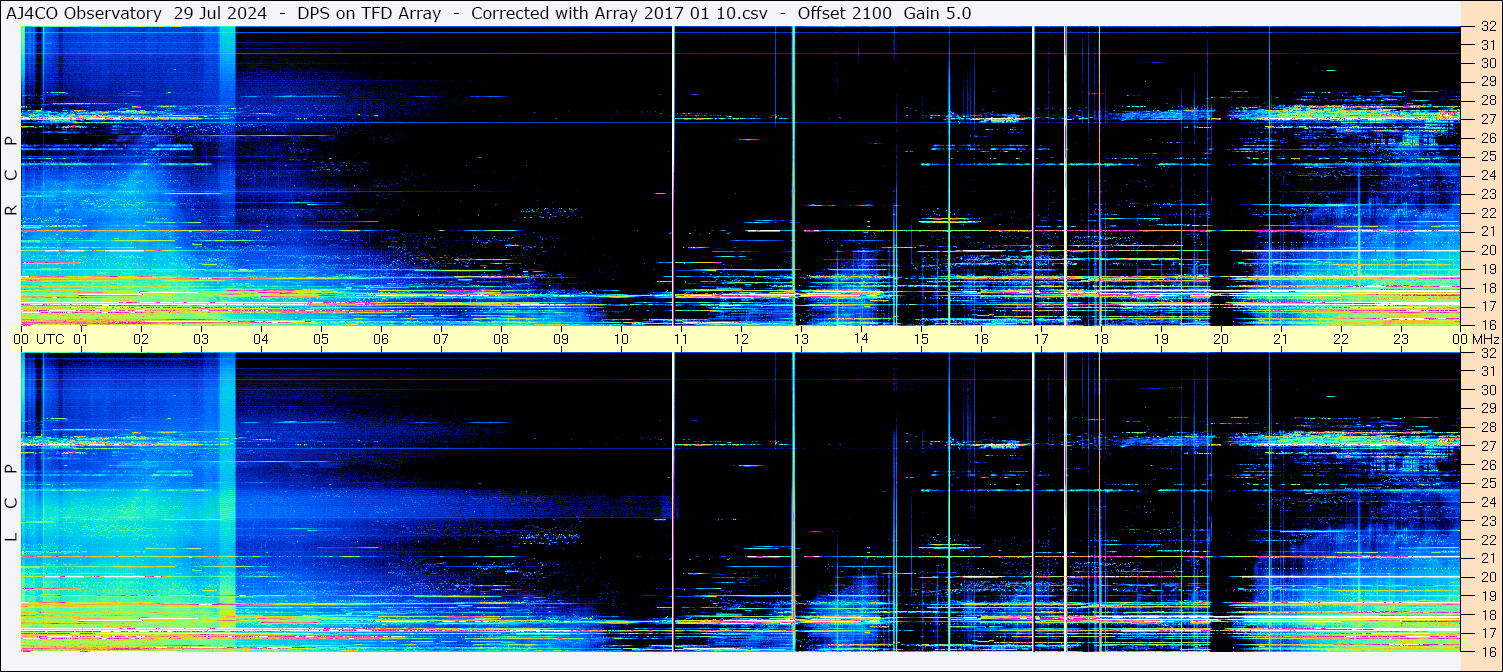The image size is (1503, 672).
Task: Click the 27 MHz label in LCP panel
Action: coord(1487,446)
